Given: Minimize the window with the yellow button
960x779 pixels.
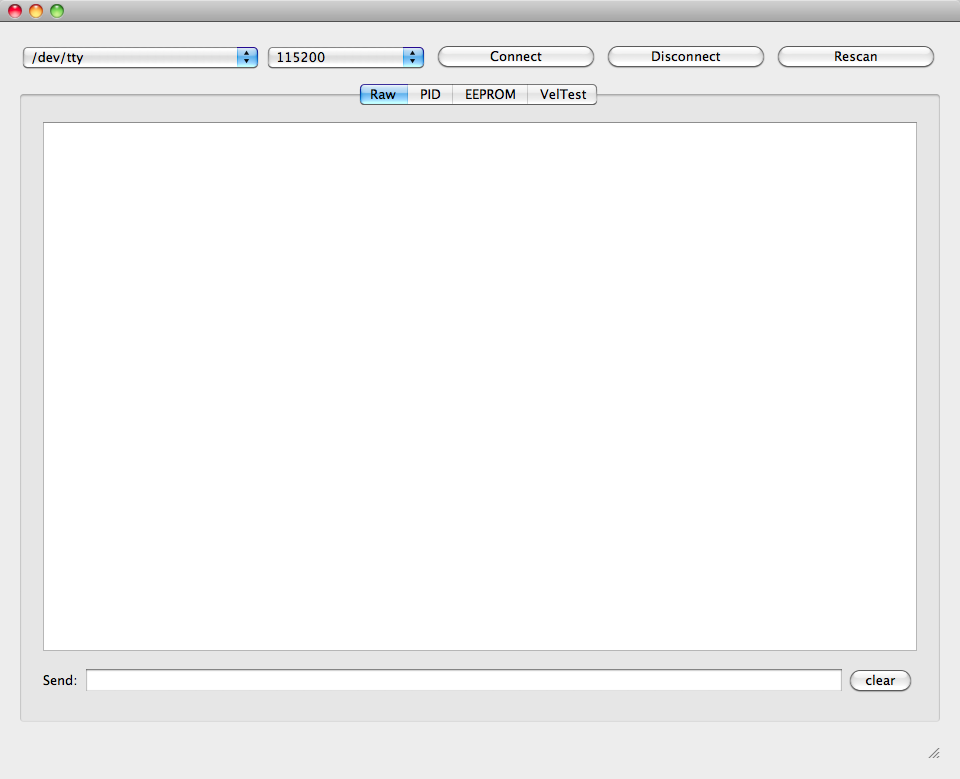Looking at the screenshot, I should pos(36,11).
